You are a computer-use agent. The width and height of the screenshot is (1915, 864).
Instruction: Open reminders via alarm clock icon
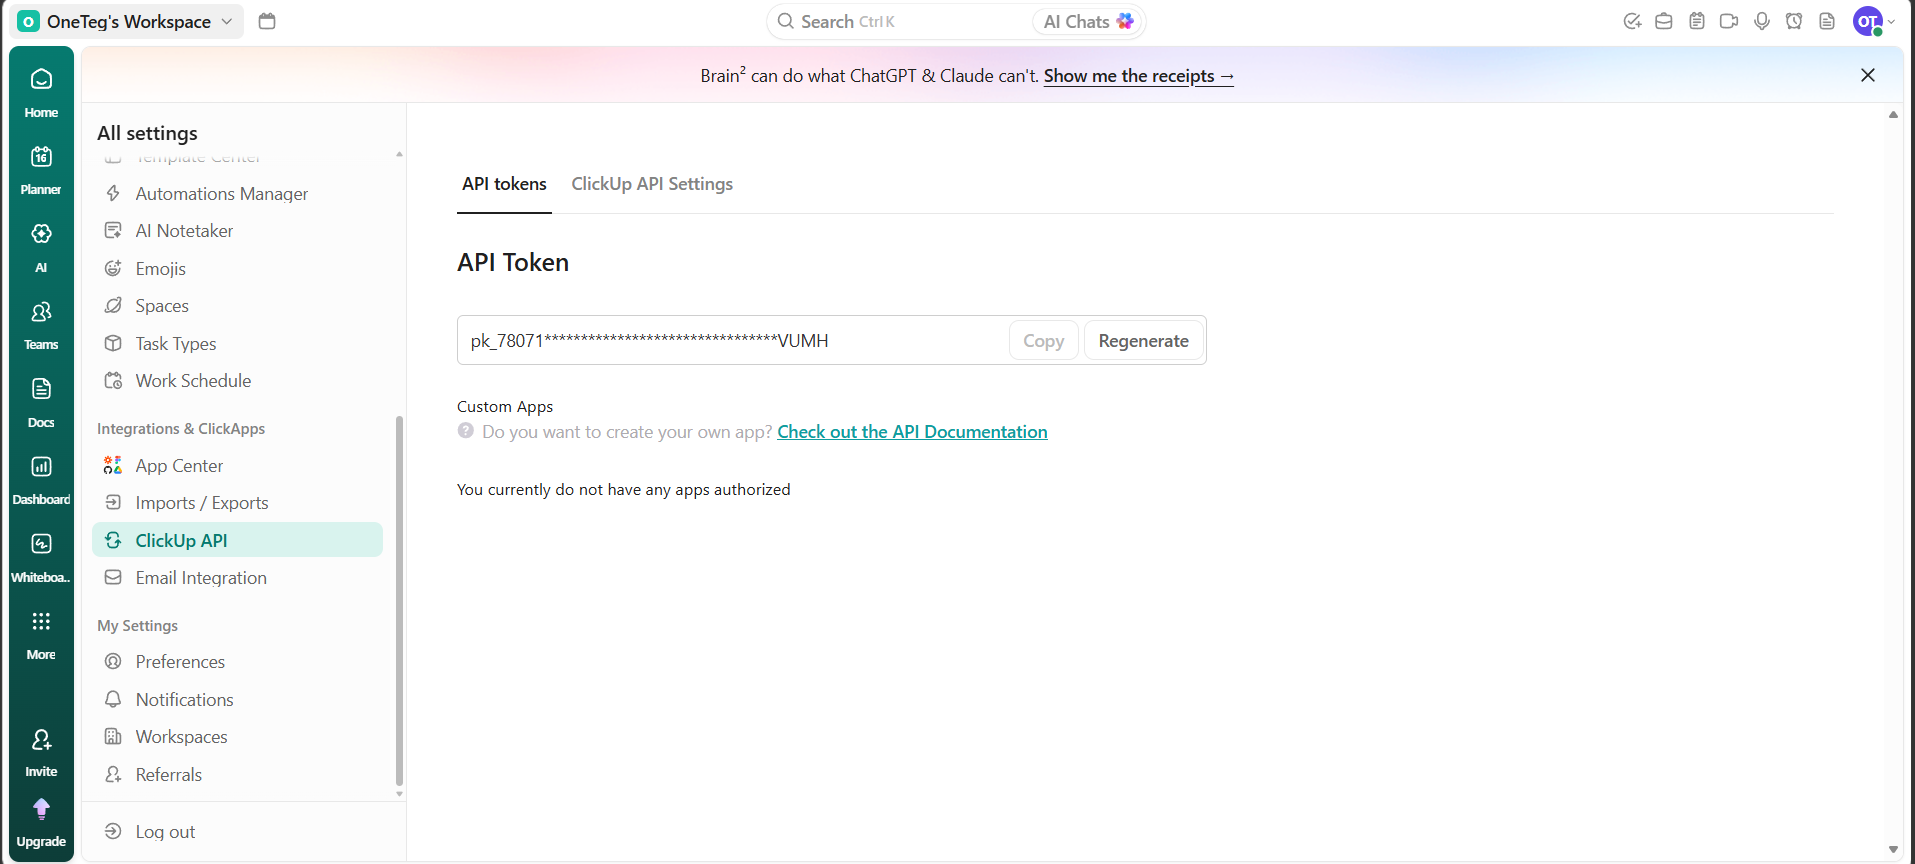(1794, 21)
